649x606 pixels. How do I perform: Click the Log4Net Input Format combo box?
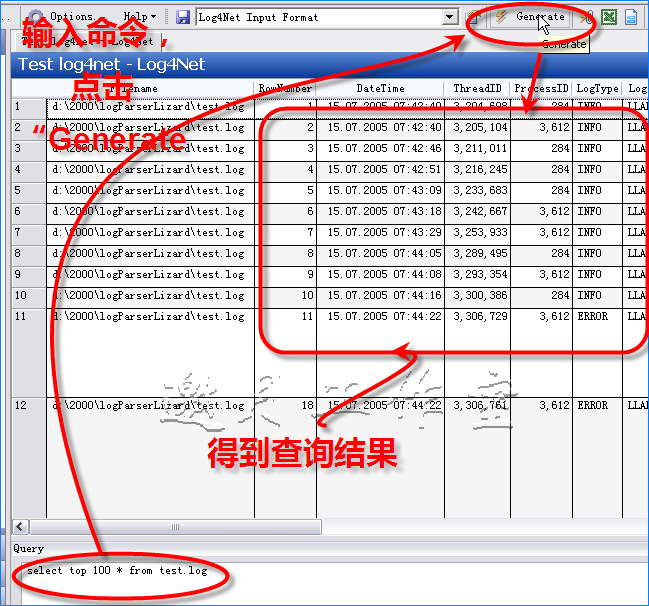327,17
